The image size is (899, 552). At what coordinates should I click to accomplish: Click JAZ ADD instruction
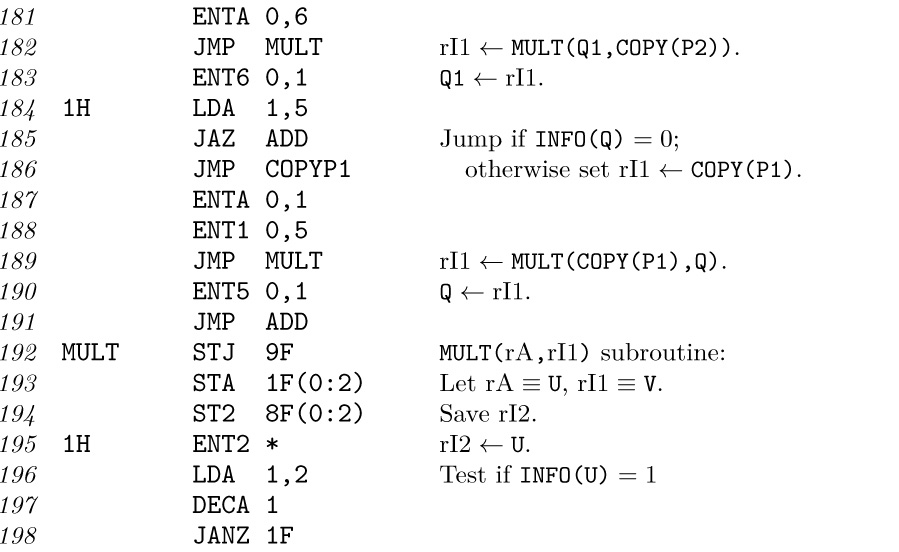pyautogui.click(x=250, y=139)
